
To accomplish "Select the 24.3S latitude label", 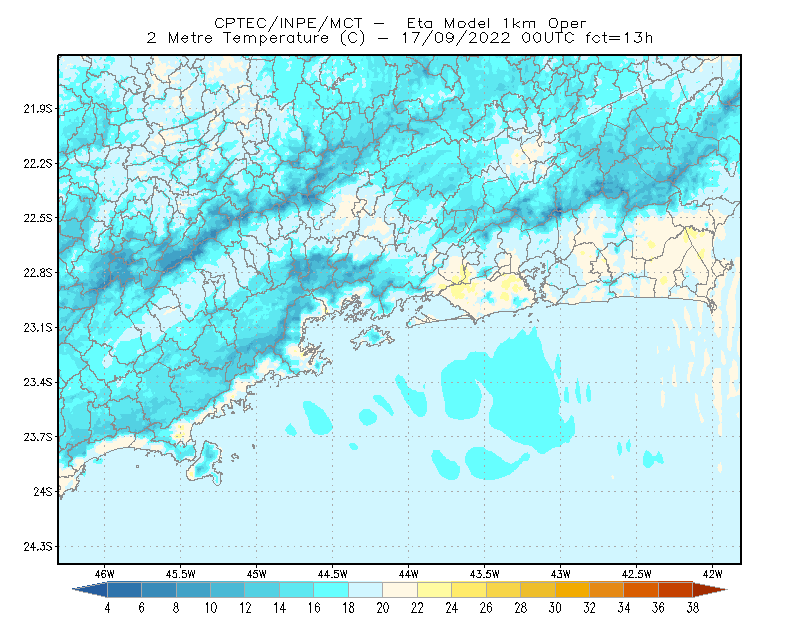I will [38, 547].
